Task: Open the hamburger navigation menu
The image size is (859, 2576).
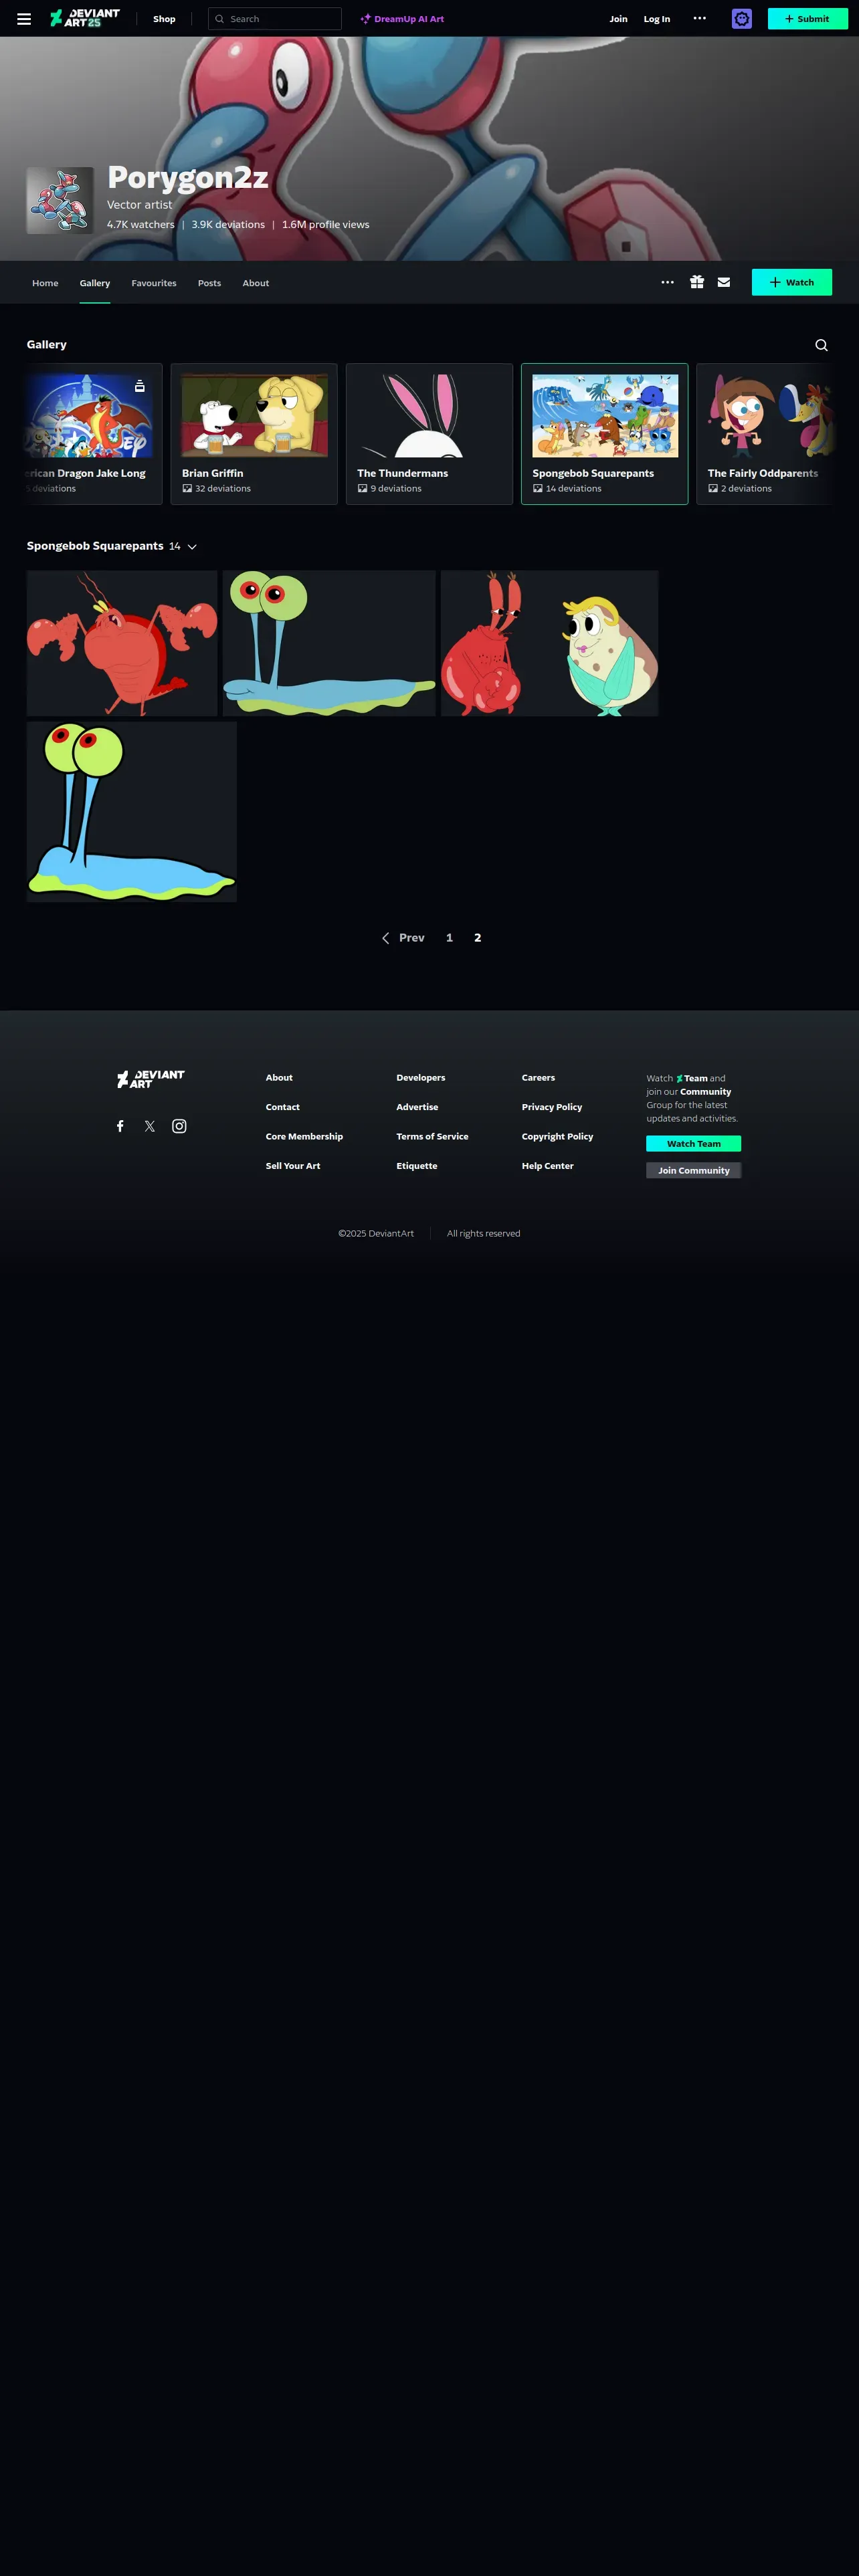Action: click(24, 19)
